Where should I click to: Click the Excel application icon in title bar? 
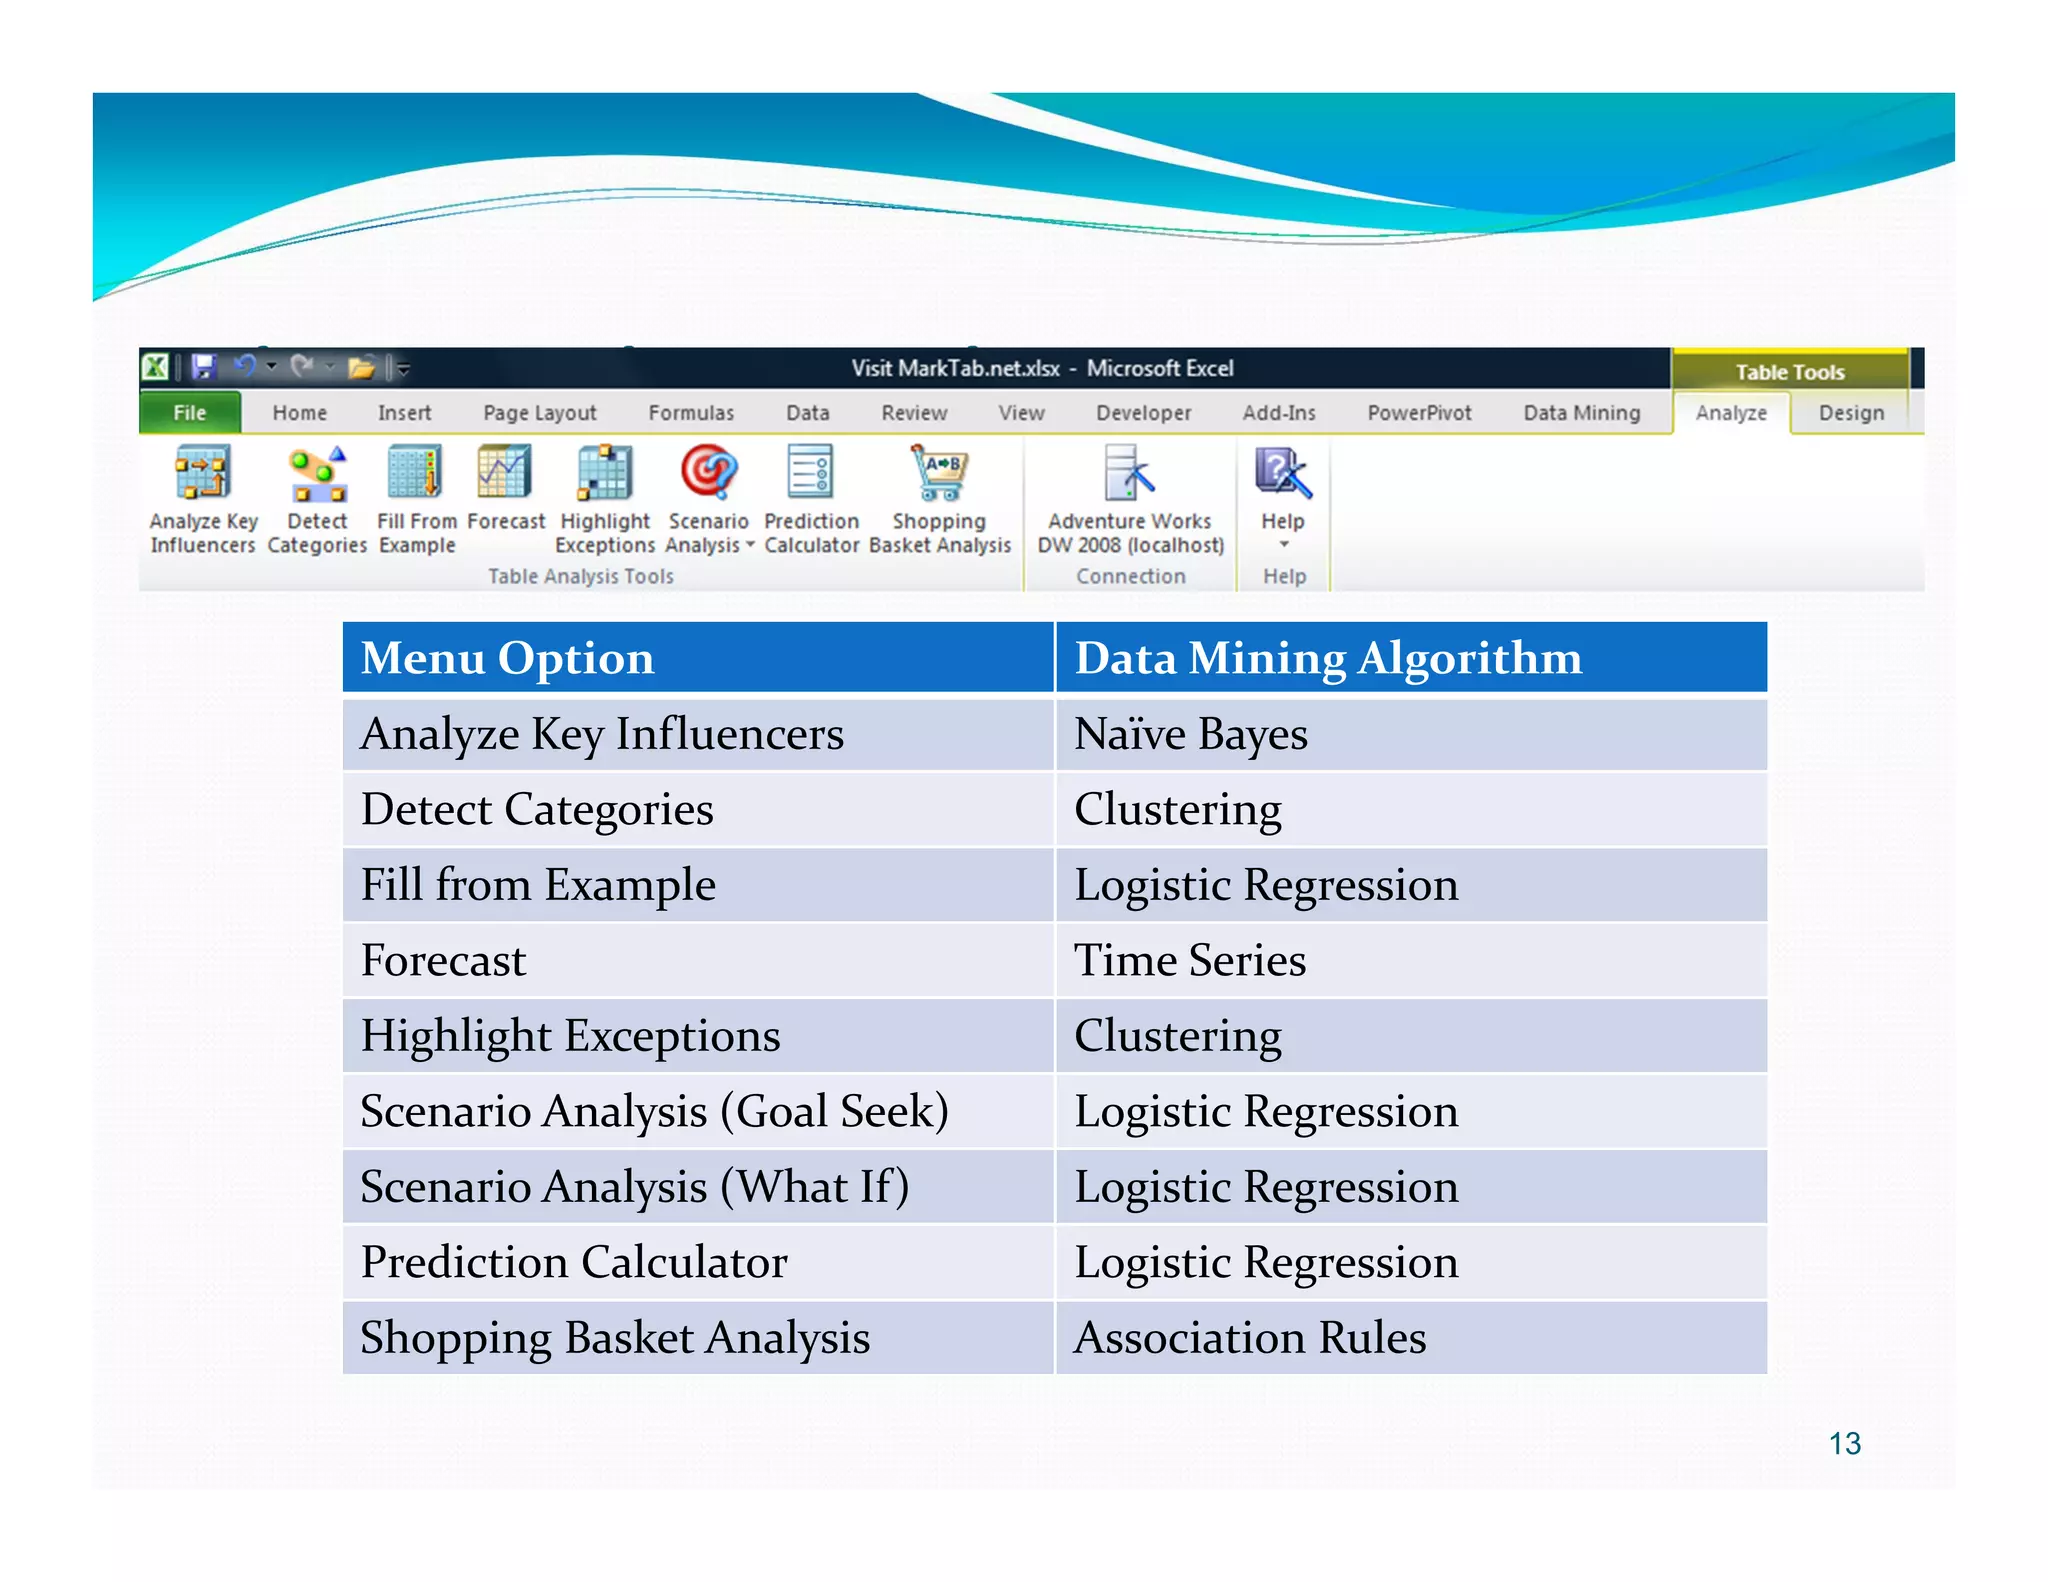point(155,367)
